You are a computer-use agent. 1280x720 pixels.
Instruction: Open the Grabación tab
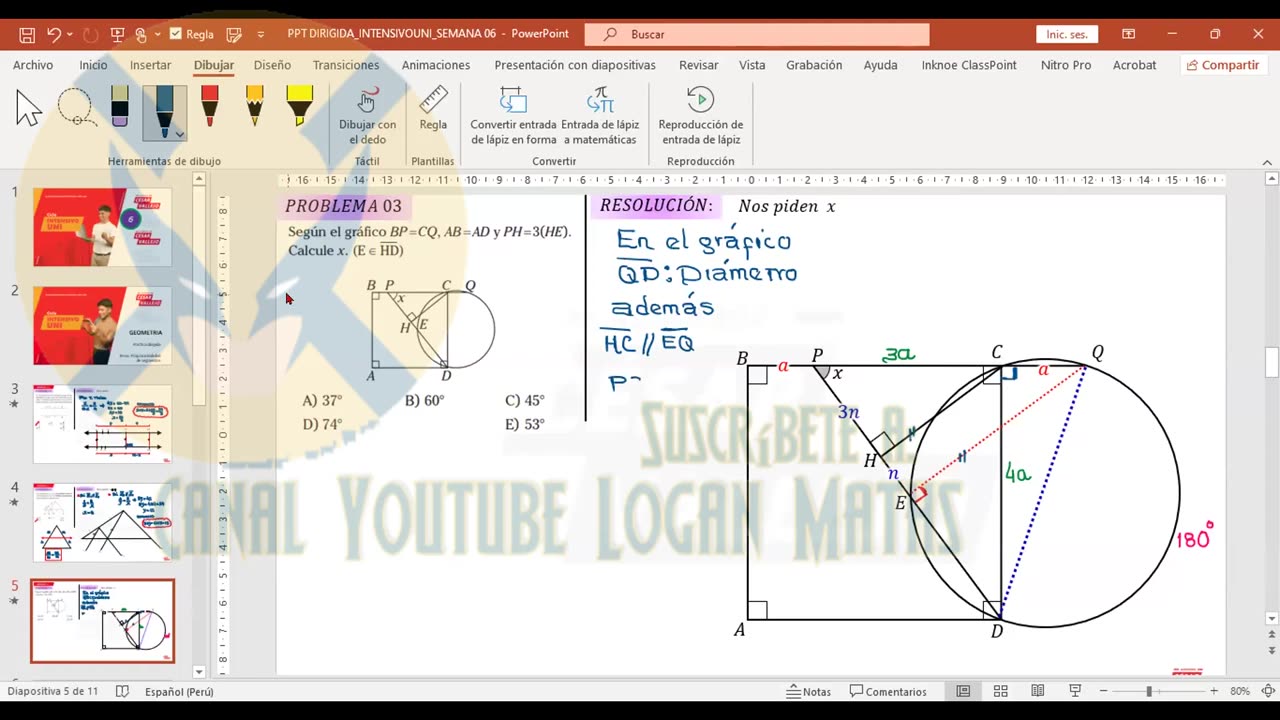[x=814, y=65]
